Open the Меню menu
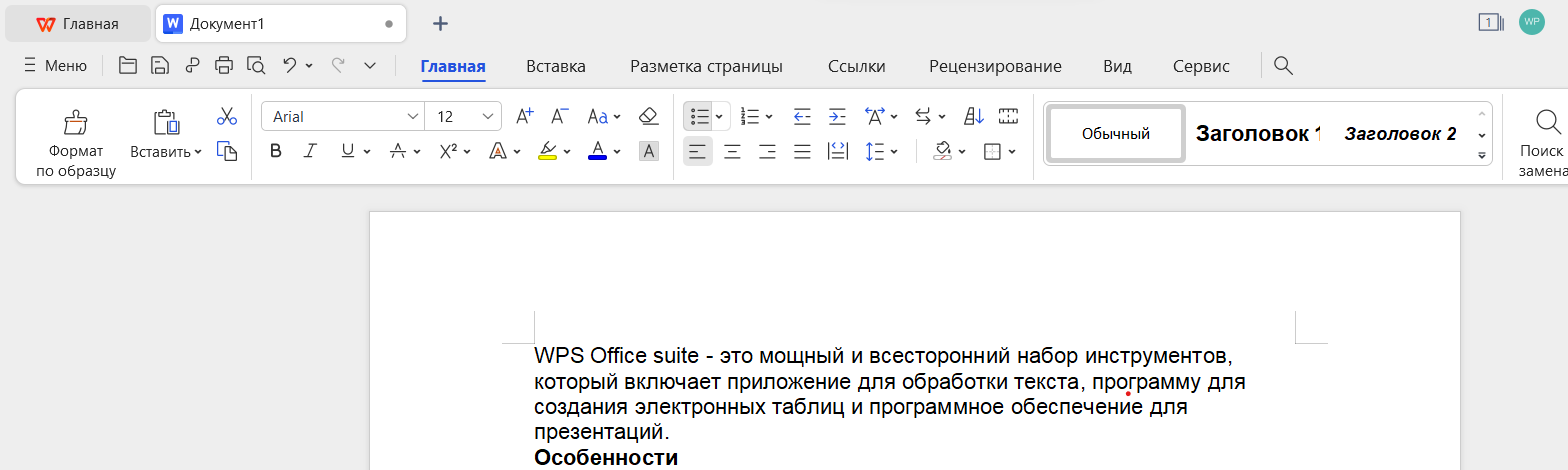Image resolution: width=1568 pixels, height=470 pixels. [55, 66]
